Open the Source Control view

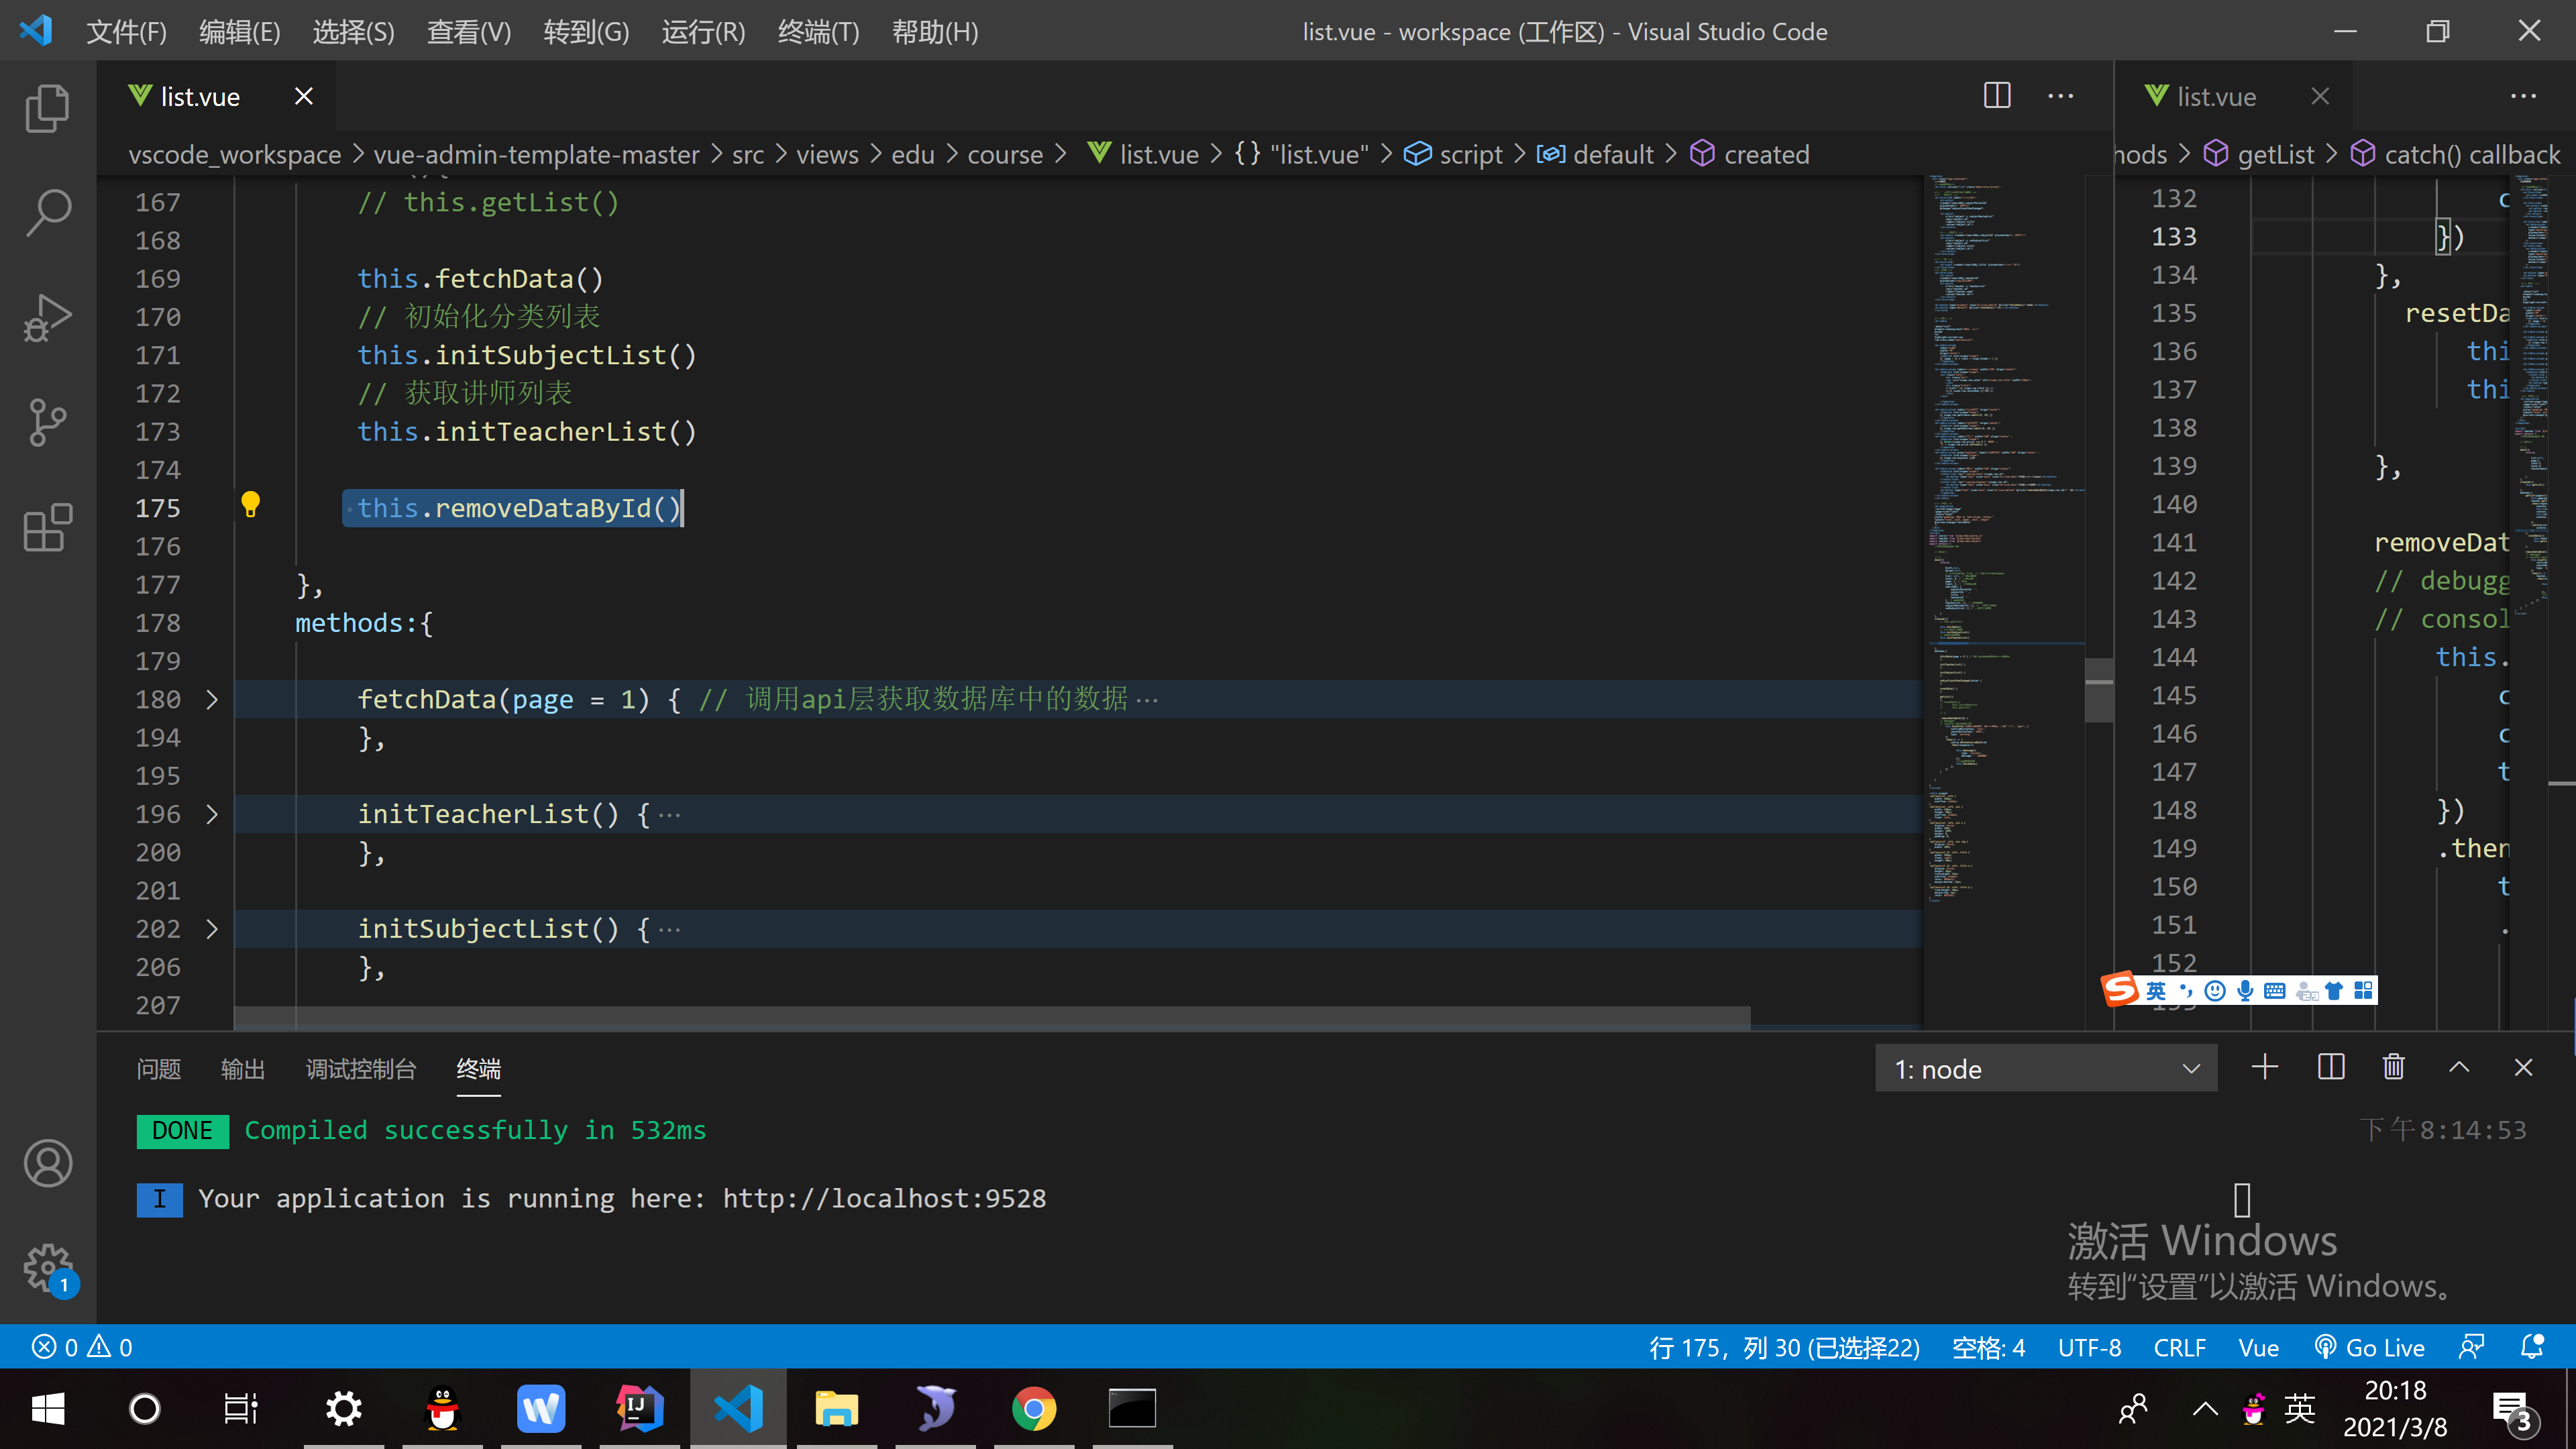[47, 422]
